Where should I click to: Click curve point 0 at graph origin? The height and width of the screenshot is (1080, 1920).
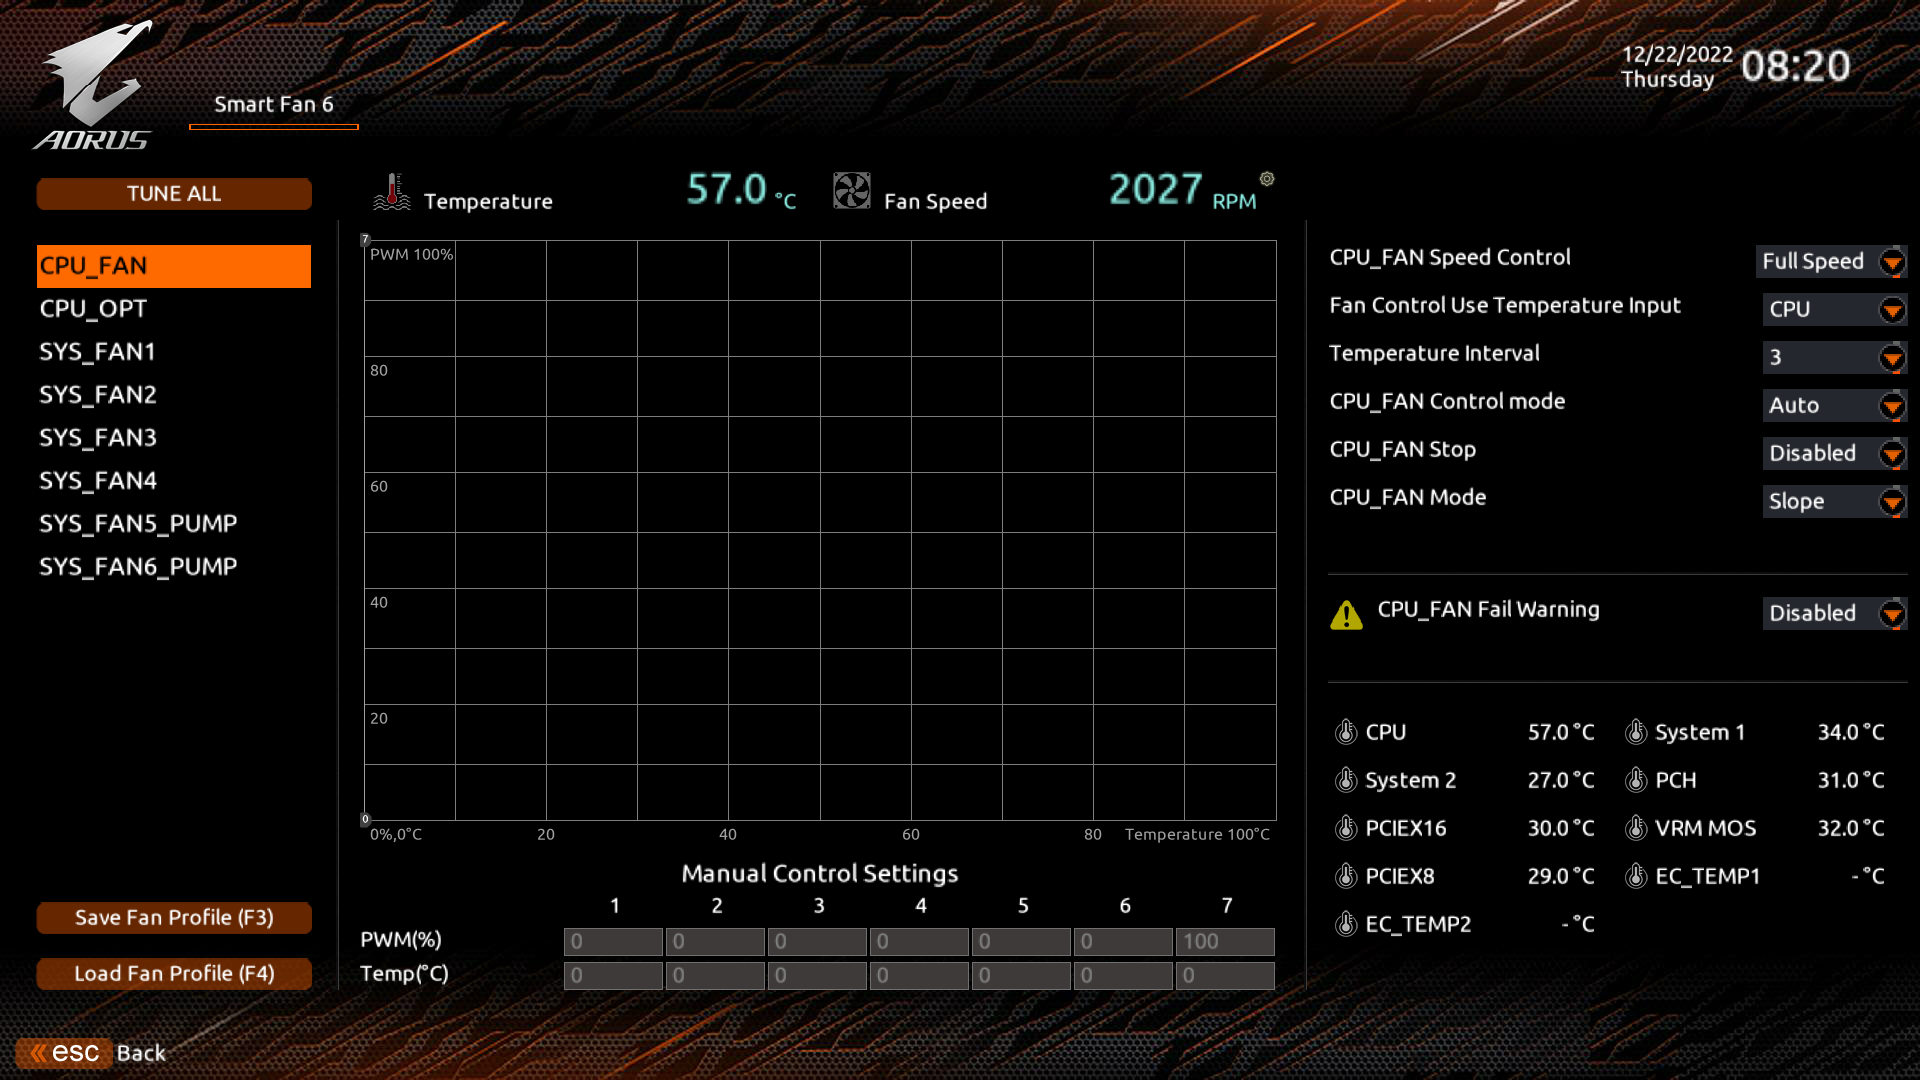[x=365, y=819]
